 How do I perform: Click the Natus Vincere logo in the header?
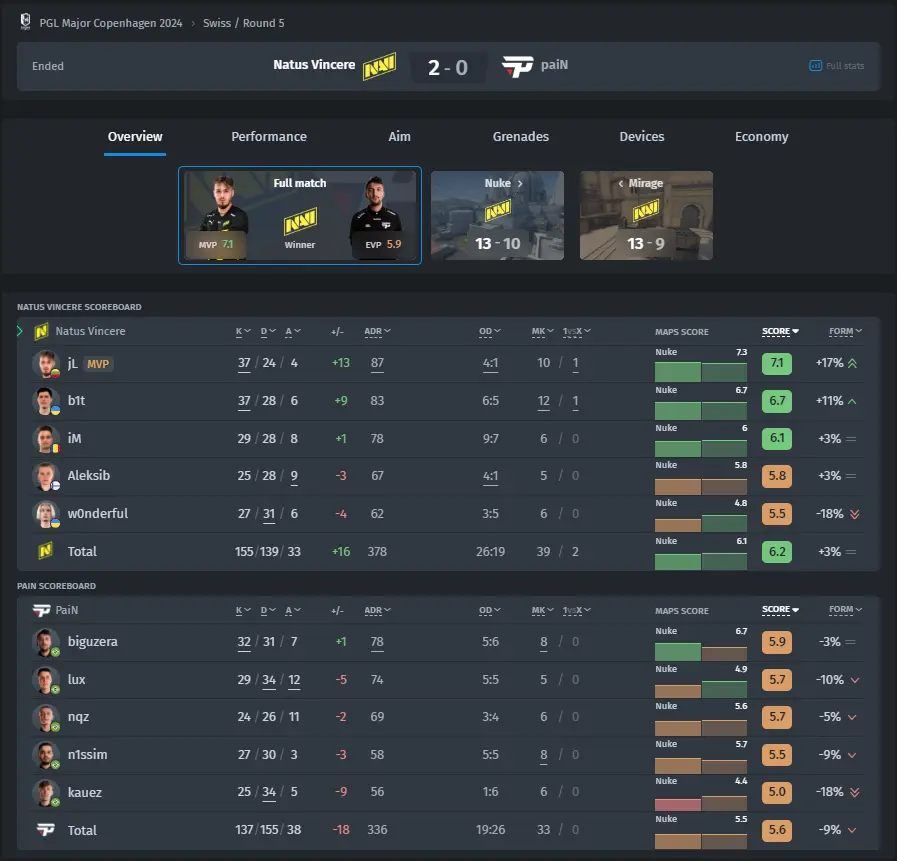coord(379,66)
